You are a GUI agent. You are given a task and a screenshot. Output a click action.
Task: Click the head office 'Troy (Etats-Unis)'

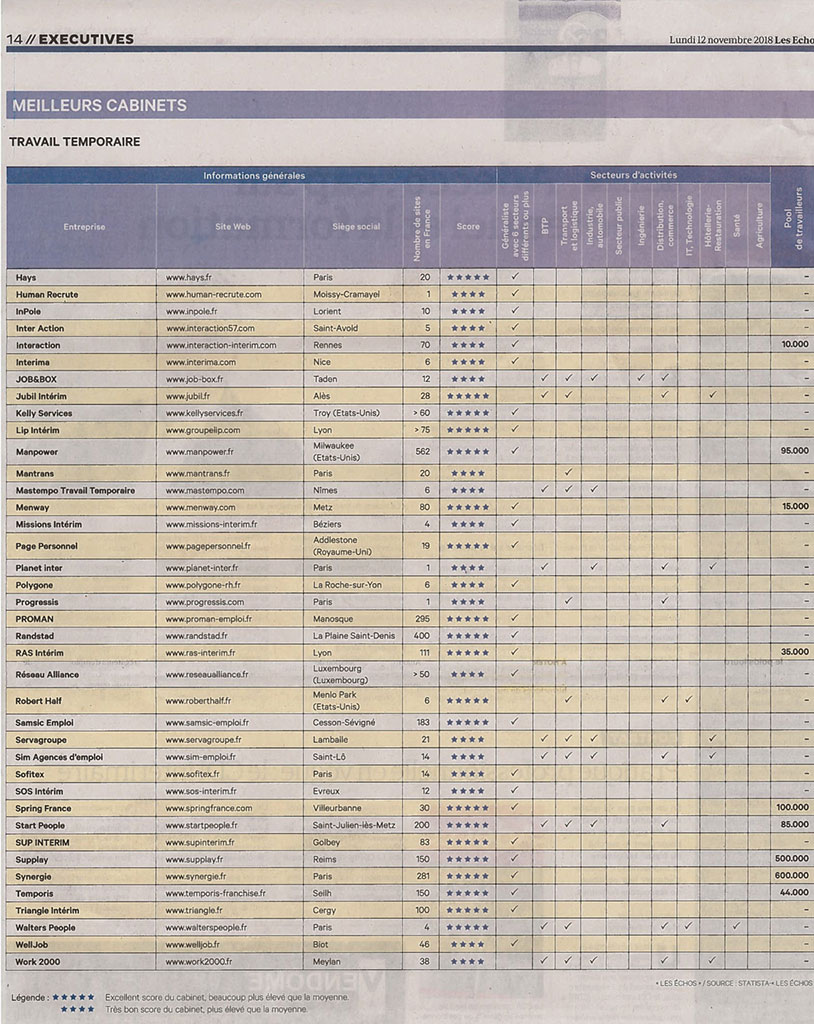[x=346, y=413]
